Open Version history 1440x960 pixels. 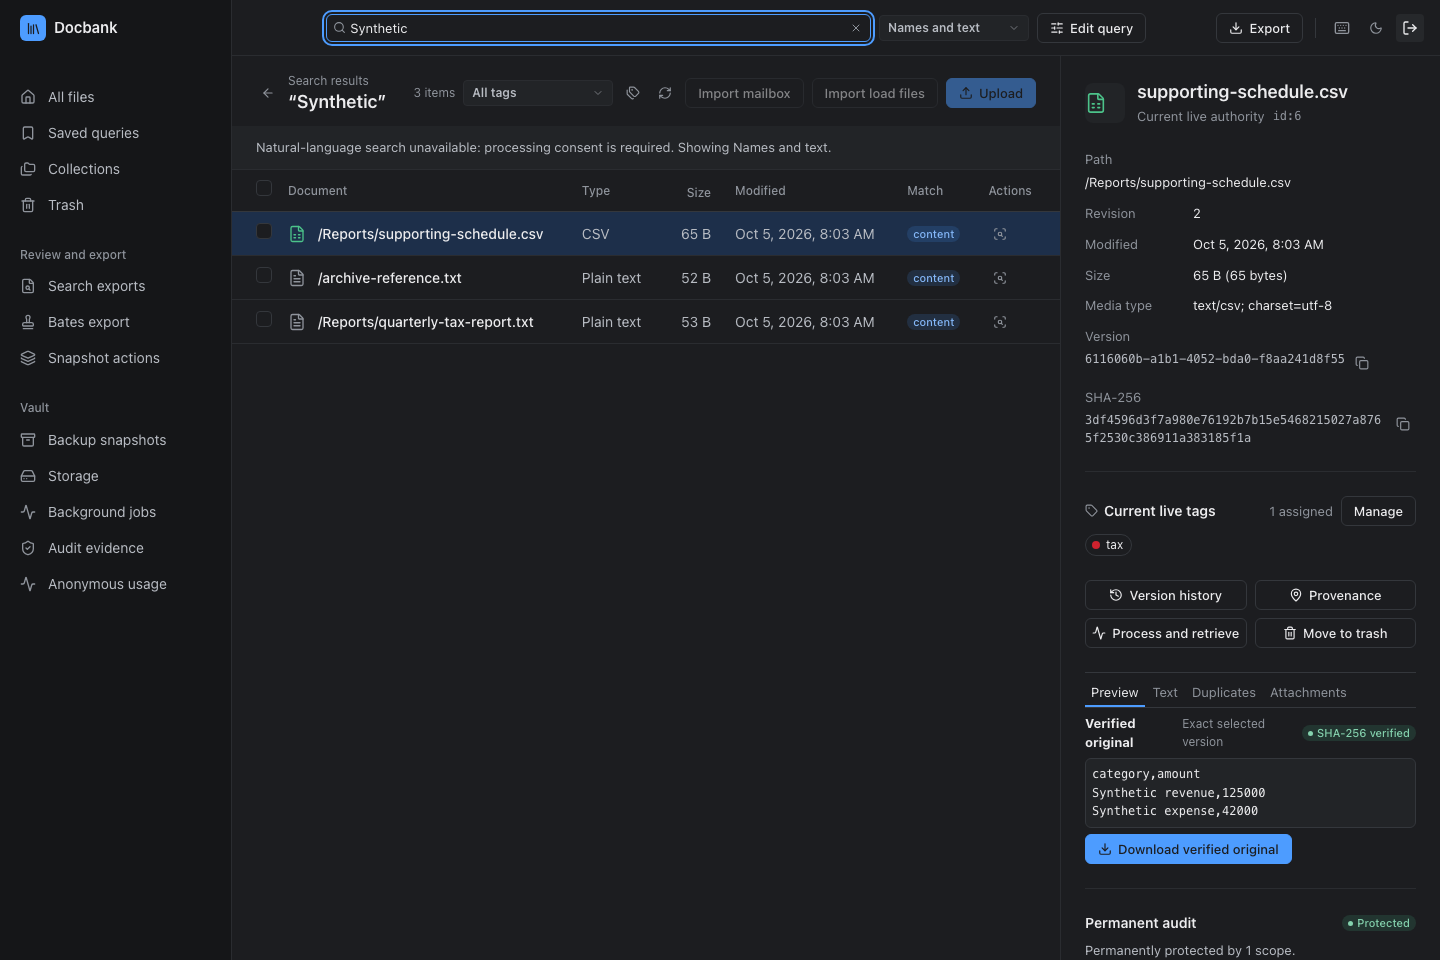[x=1166, y=595]
